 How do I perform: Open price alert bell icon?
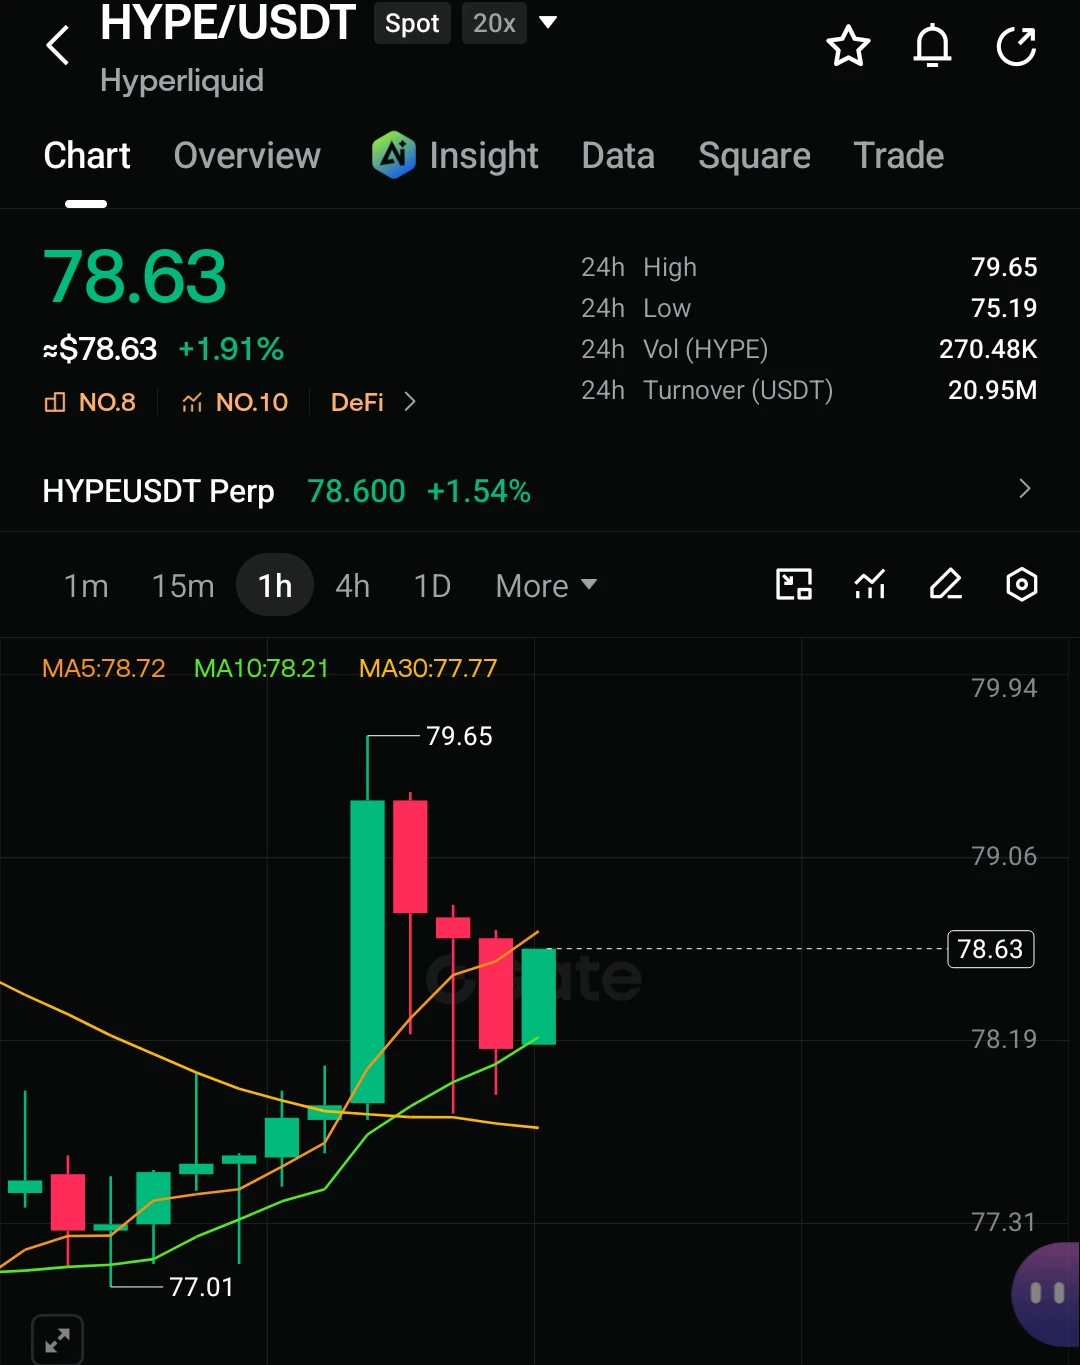coord(932,46)
